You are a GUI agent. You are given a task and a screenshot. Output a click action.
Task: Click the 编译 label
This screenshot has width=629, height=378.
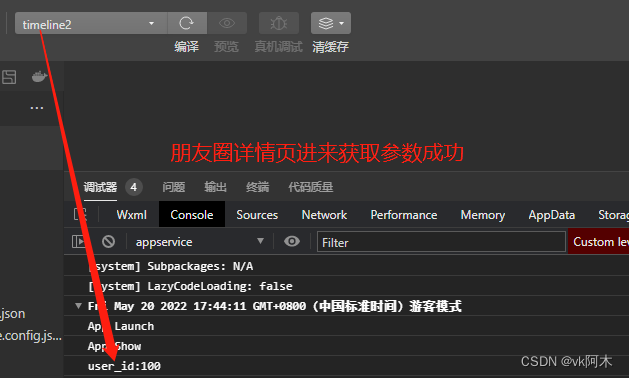tap(187, 47)
